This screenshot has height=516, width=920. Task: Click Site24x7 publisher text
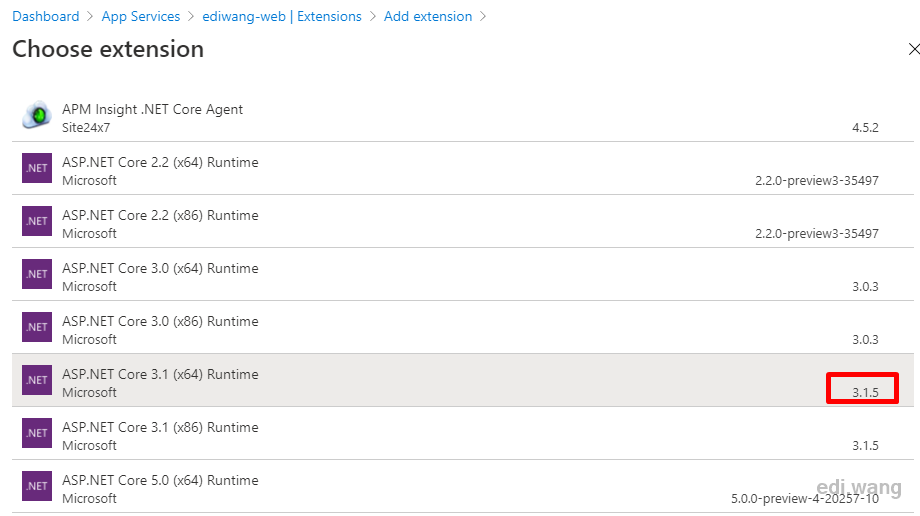point(86,127)
